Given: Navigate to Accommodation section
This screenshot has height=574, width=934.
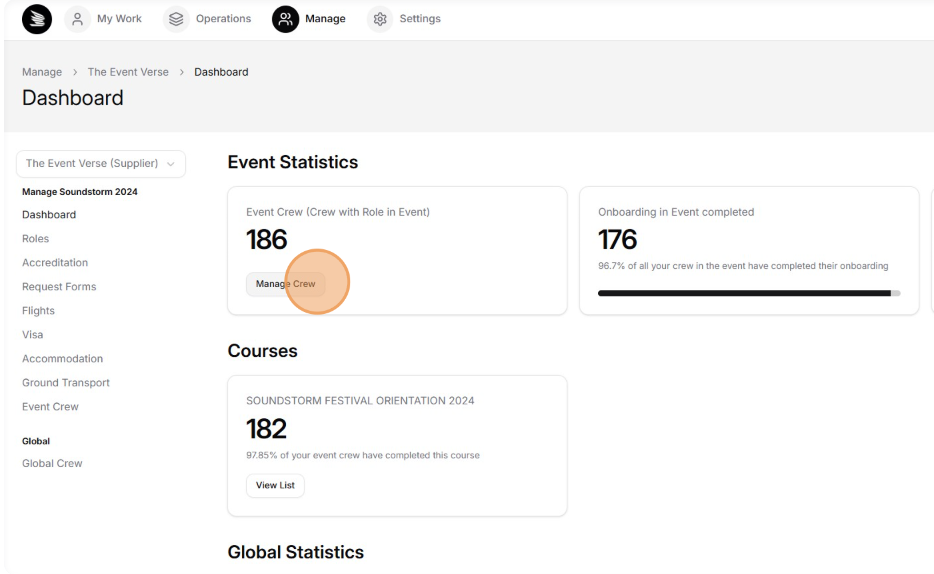Looking at the screenshot, I should point(62,359).
